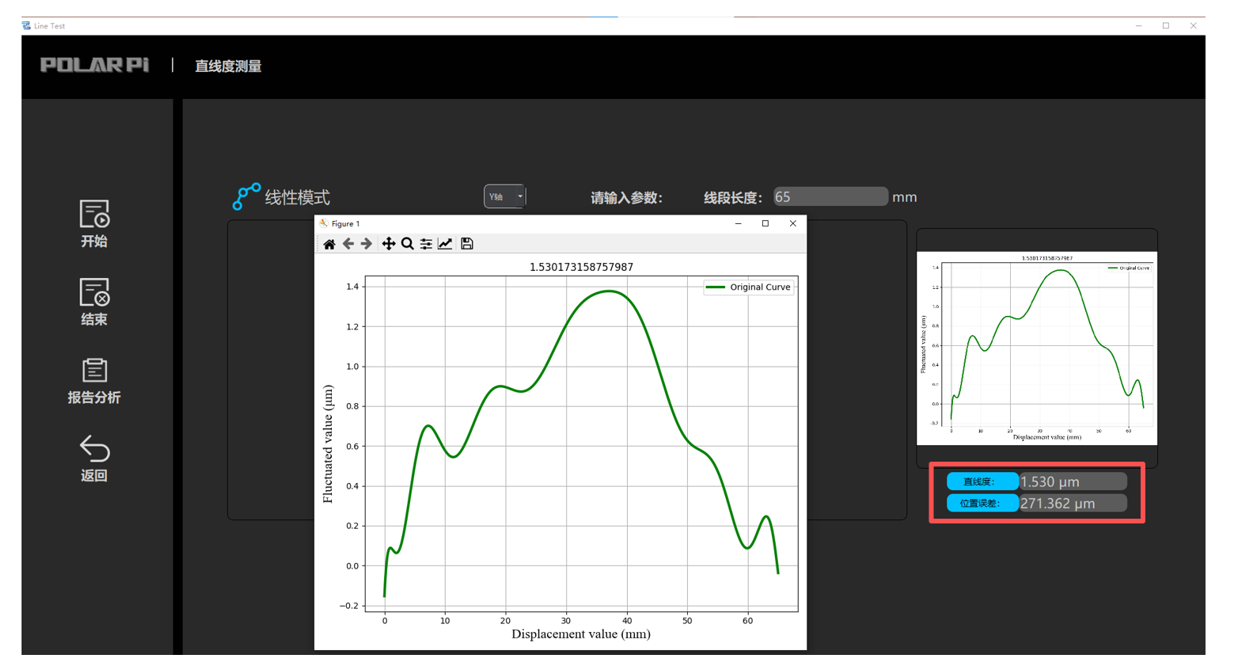The width and height of the screenshot is (1234, 671).
Task: Open 报告分析 report analysis
Action: (94, 371)
